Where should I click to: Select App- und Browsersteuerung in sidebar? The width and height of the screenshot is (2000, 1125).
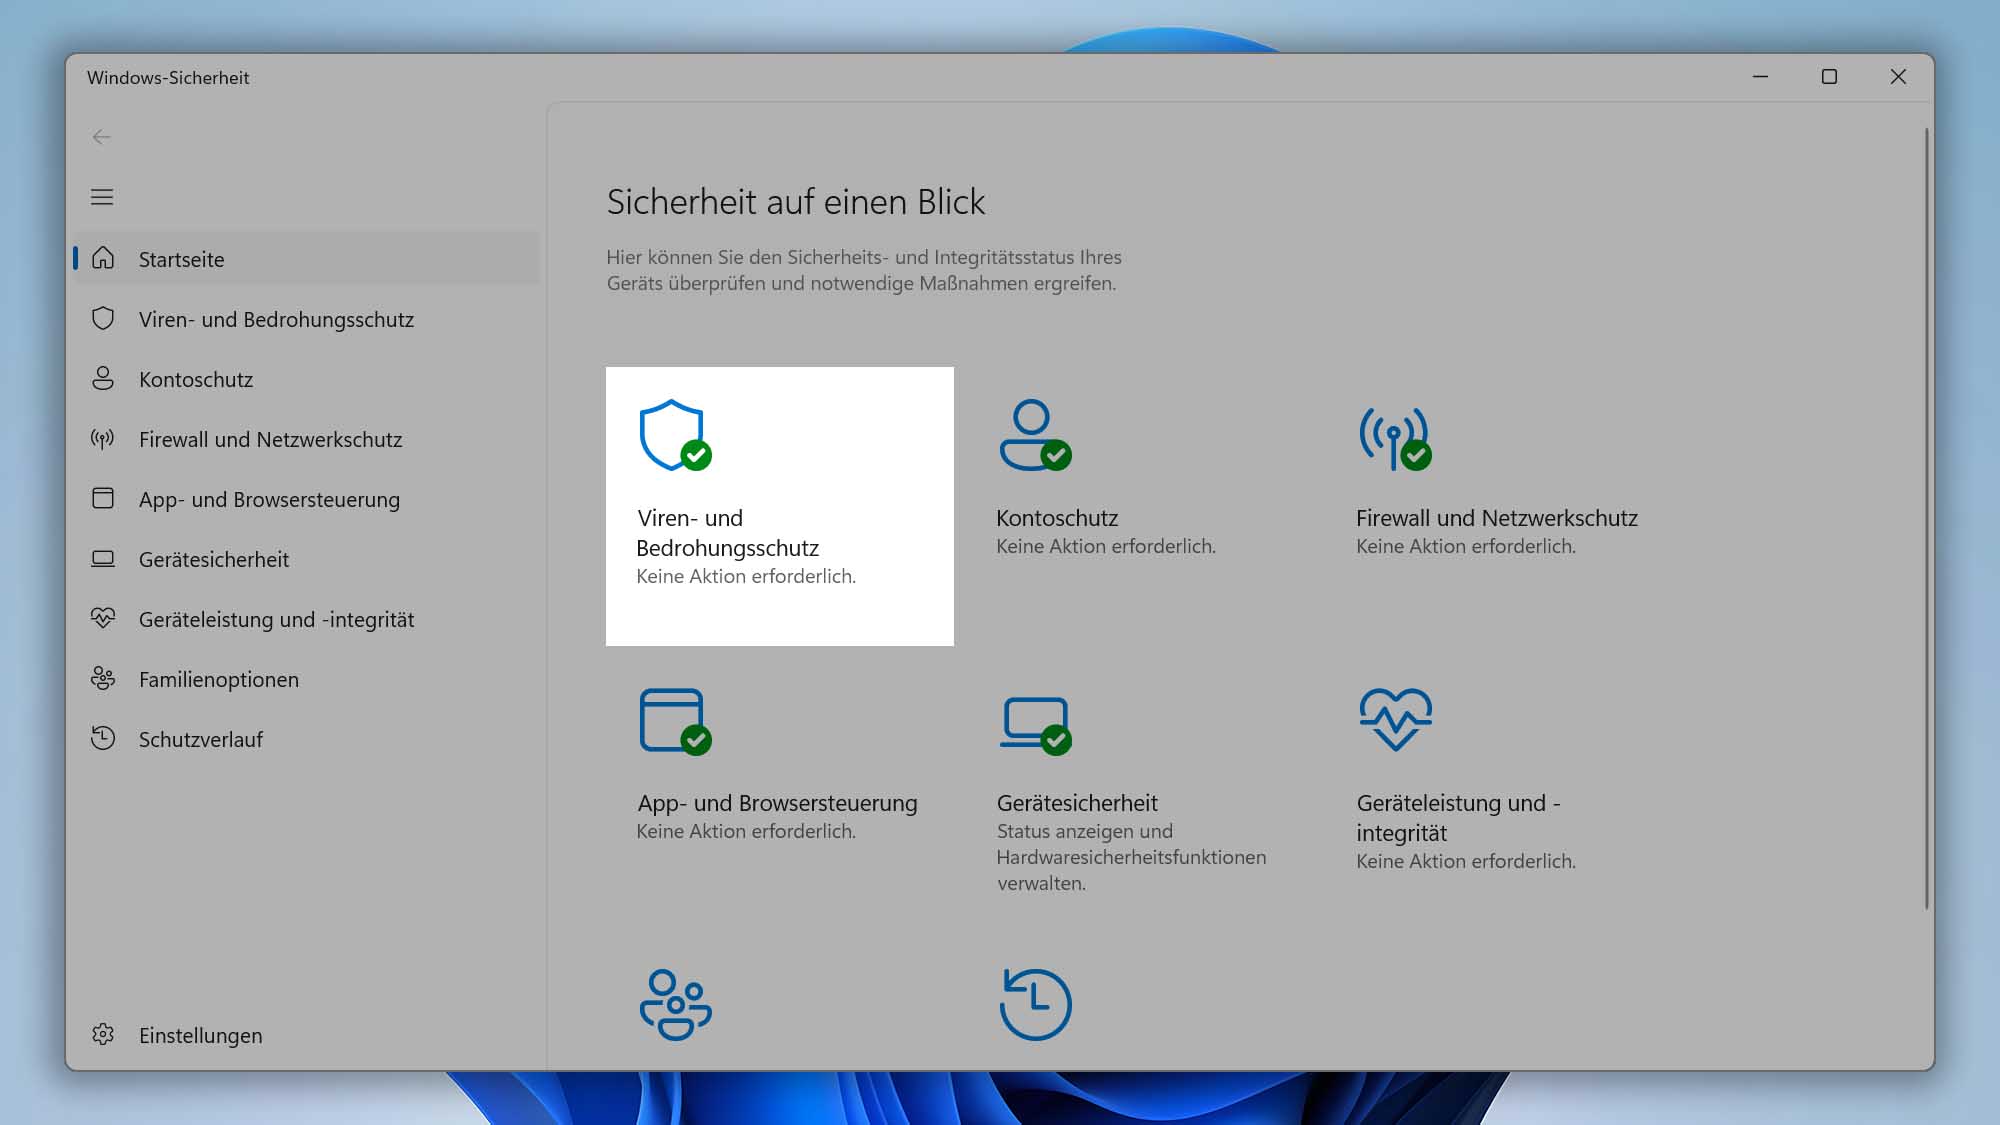tap(307, 498)
